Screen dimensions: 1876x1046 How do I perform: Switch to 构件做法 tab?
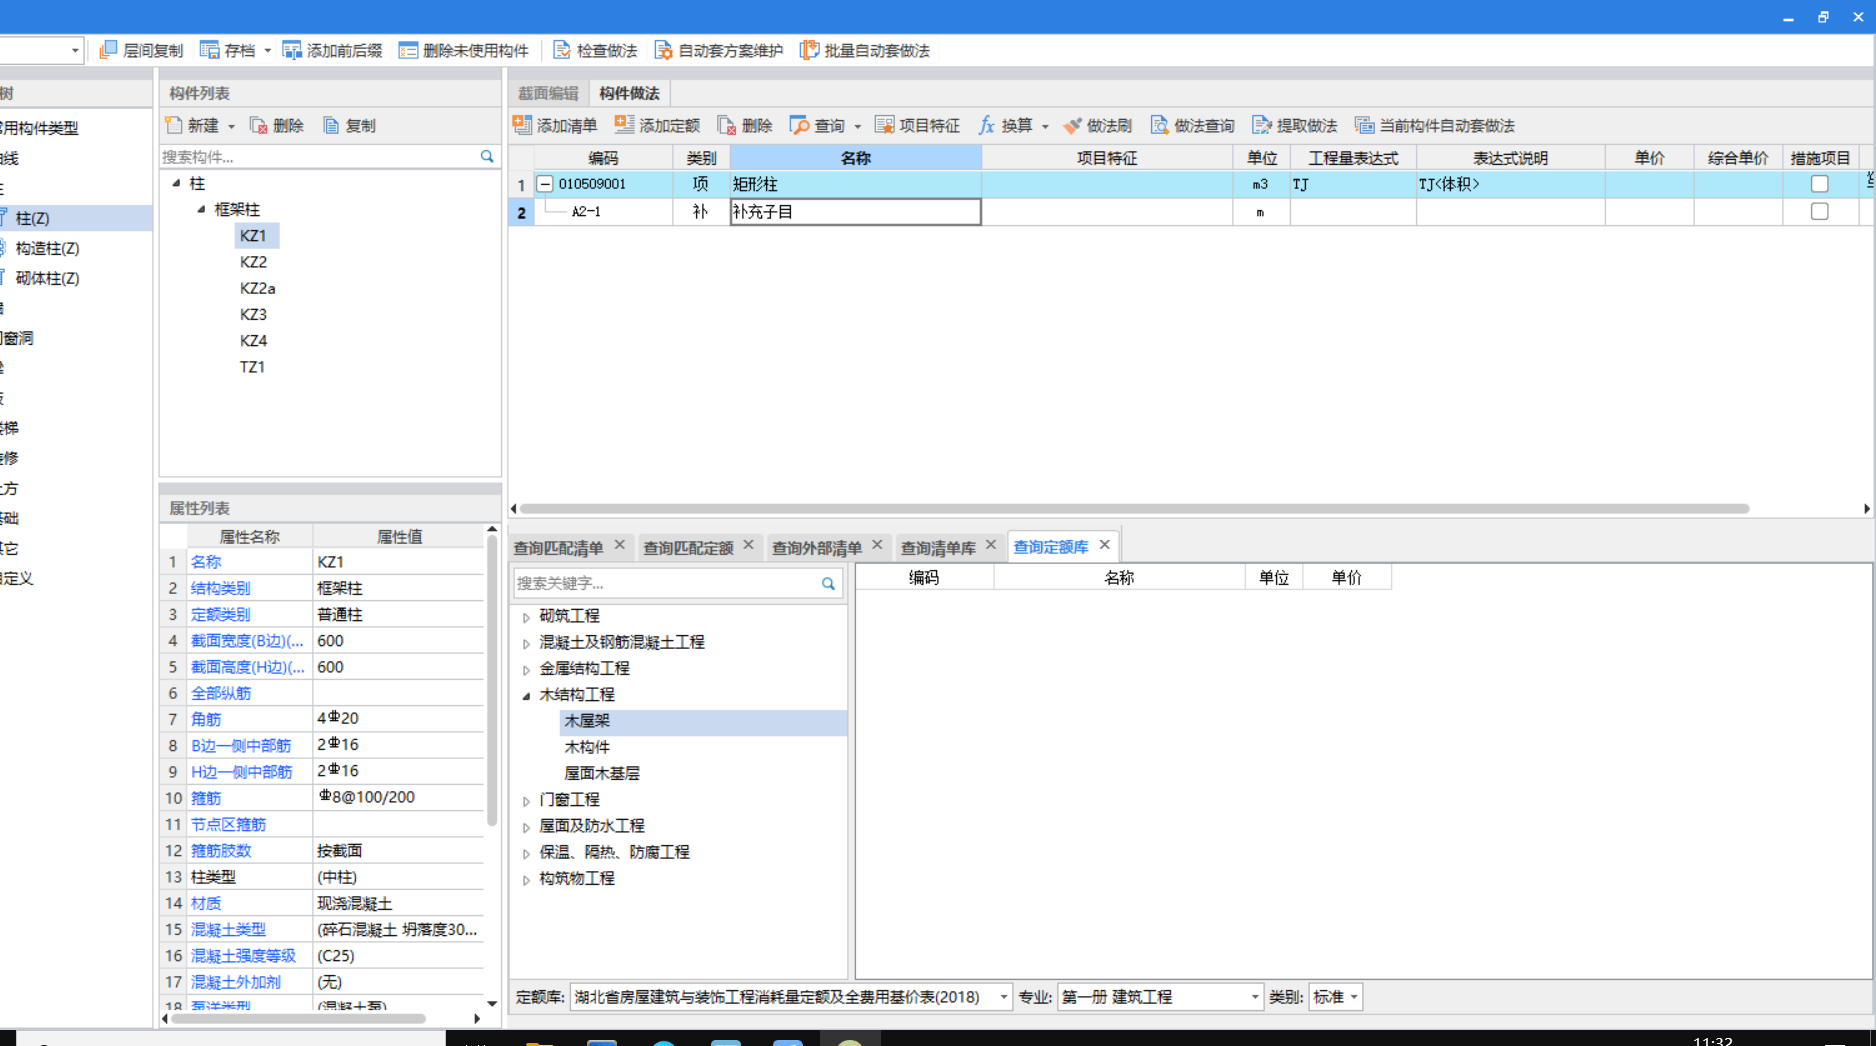click(x=629, y=93)
